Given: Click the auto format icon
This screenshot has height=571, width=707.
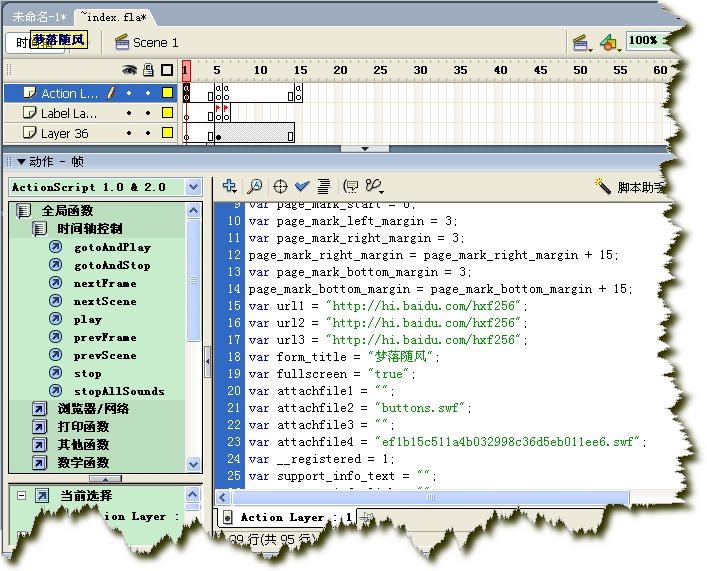Looking at the screenshot, I should coord(323,186).
